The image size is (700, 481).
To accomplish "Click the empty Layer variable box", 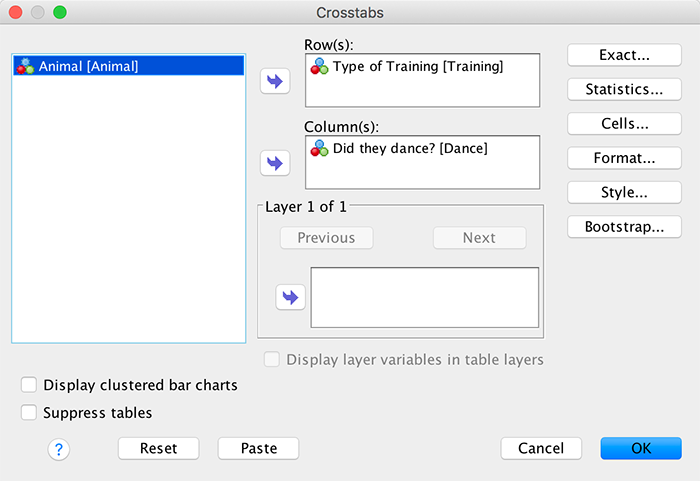I will [x=425, y=297].
